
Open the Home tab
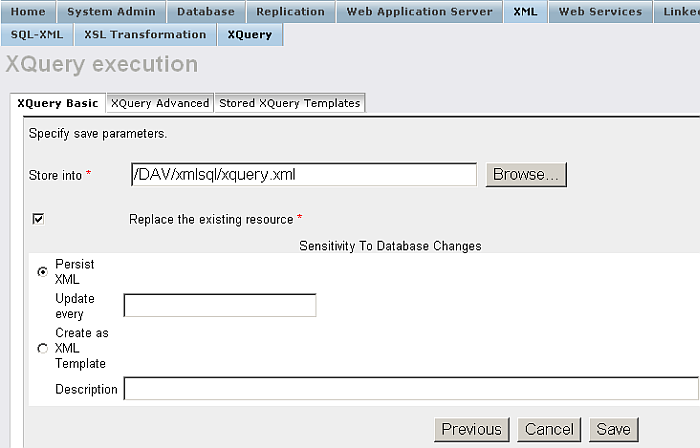click(28, 12)
